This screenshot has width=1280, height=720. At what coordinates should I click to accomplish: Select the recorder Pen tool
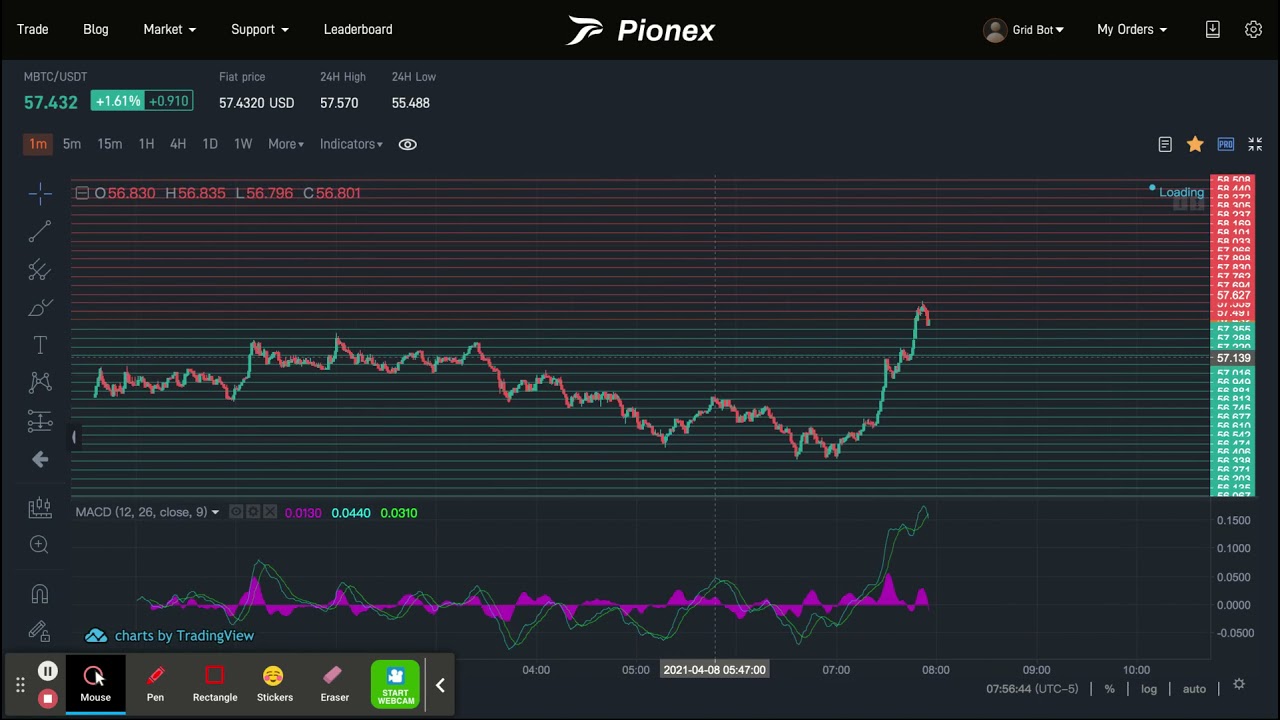pyautogui.click(x=155, y=685)
